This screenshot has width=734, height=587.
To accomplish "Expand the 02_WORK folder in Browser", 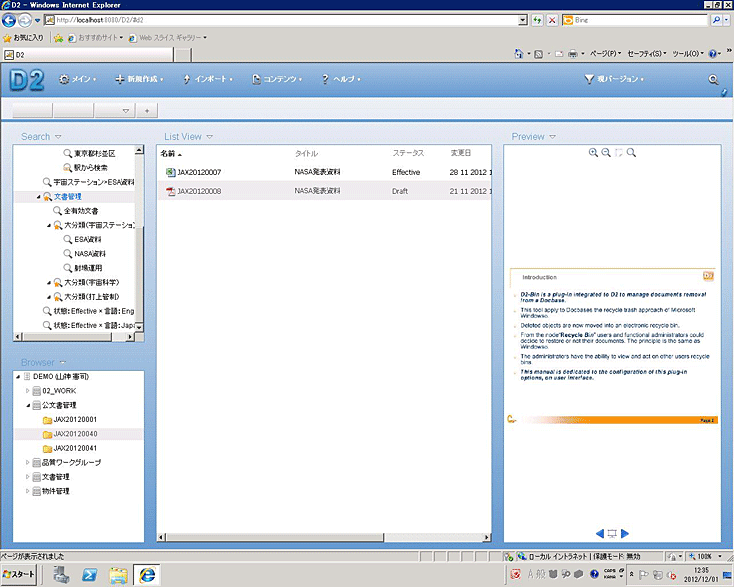I will tap(28, 390).
